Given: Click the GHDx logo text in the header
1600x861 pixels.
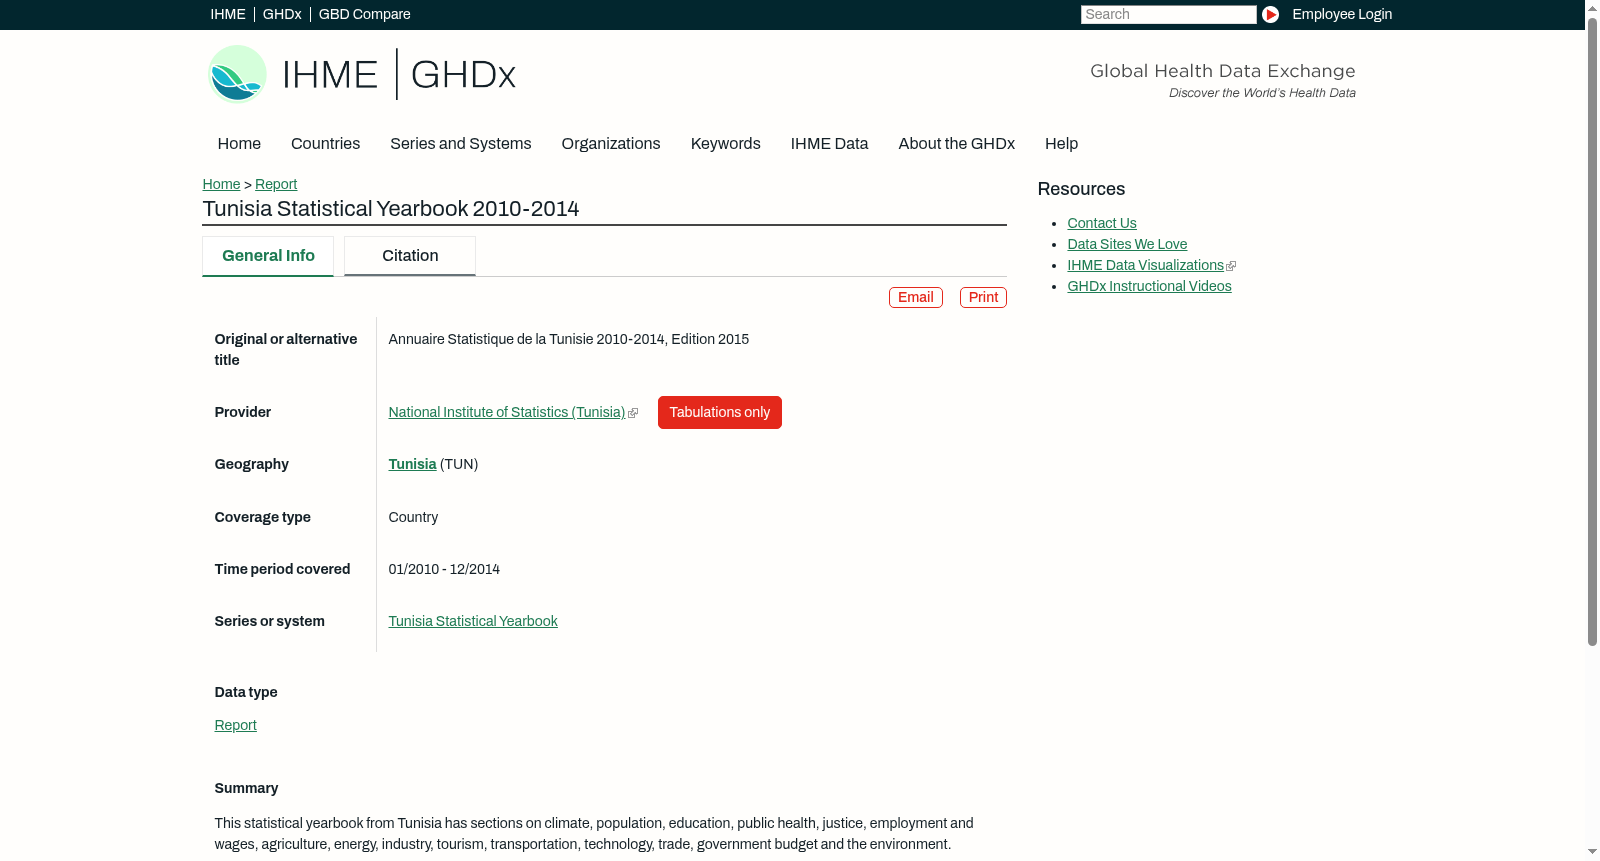Looking at the screenshot, I should [463, 75].
